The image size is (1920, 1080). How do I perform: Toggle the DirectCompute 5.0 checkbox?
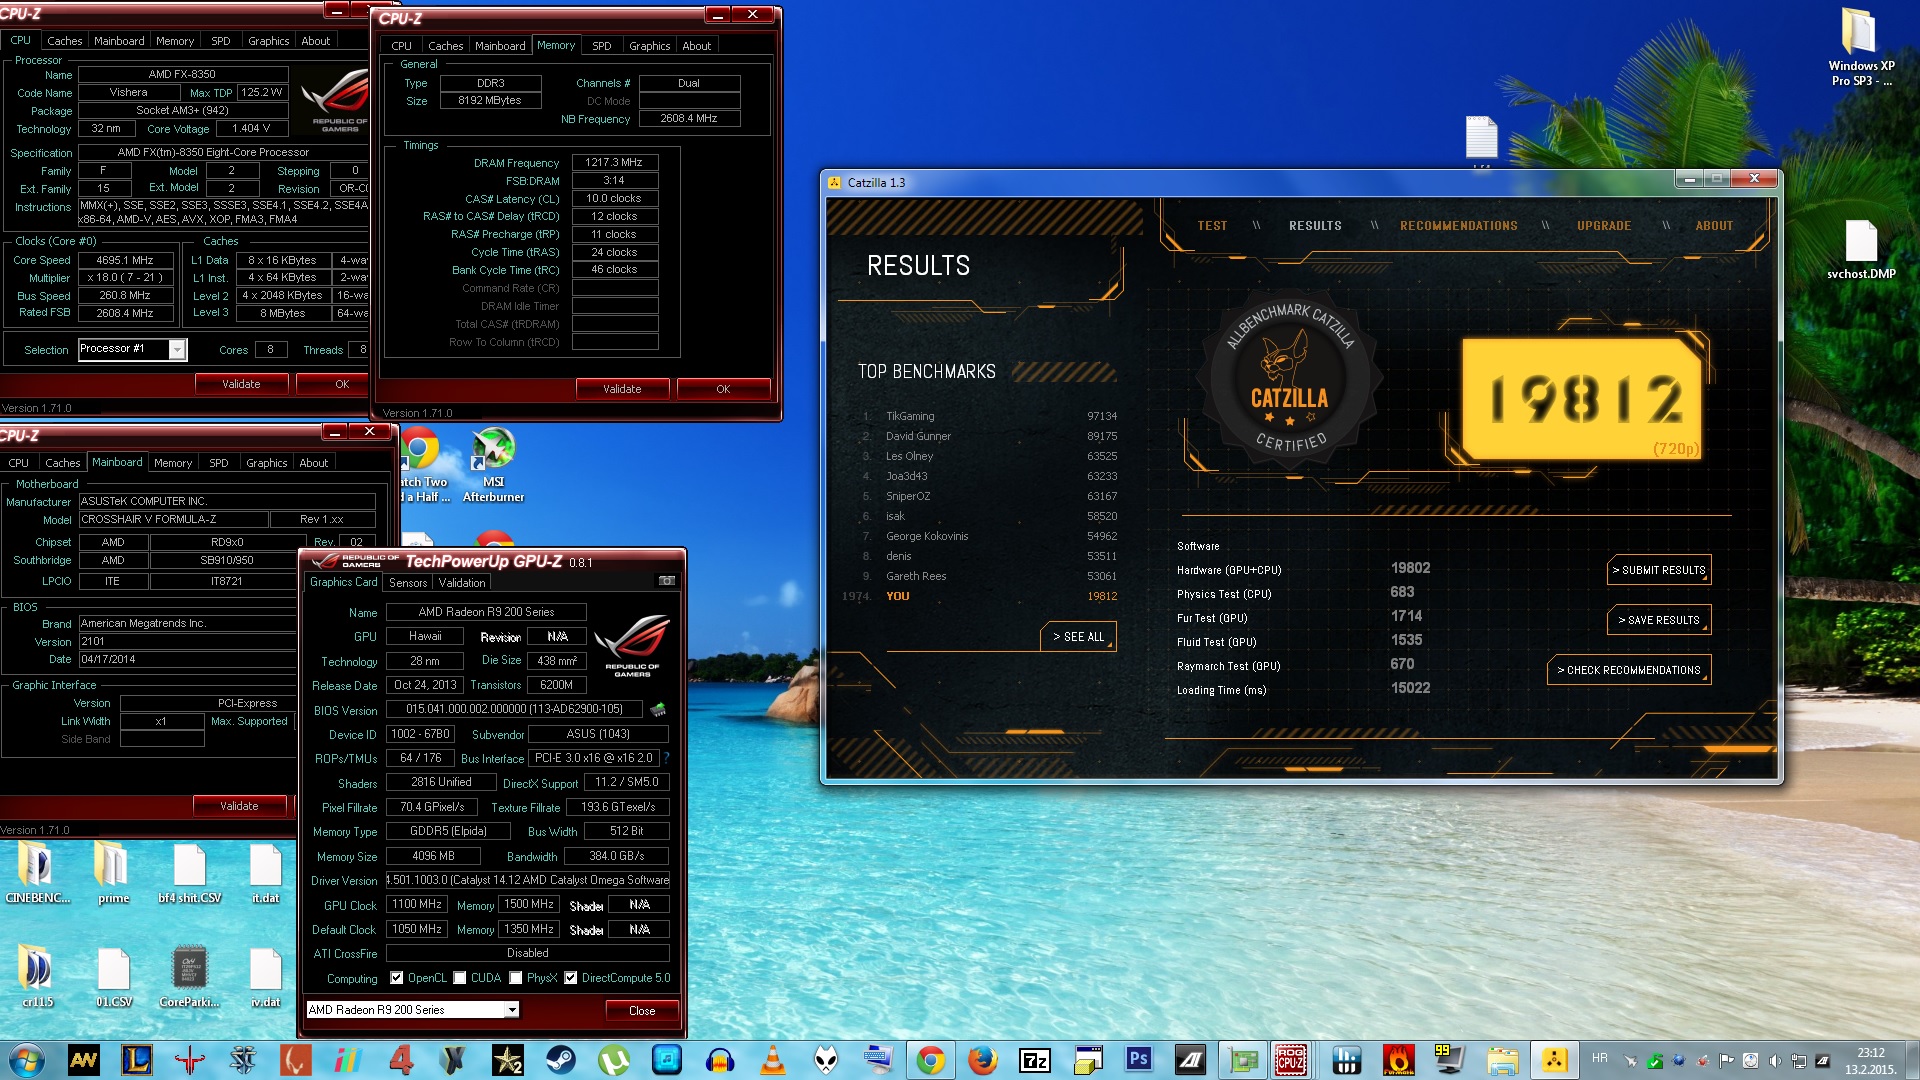tap(571, 978)
